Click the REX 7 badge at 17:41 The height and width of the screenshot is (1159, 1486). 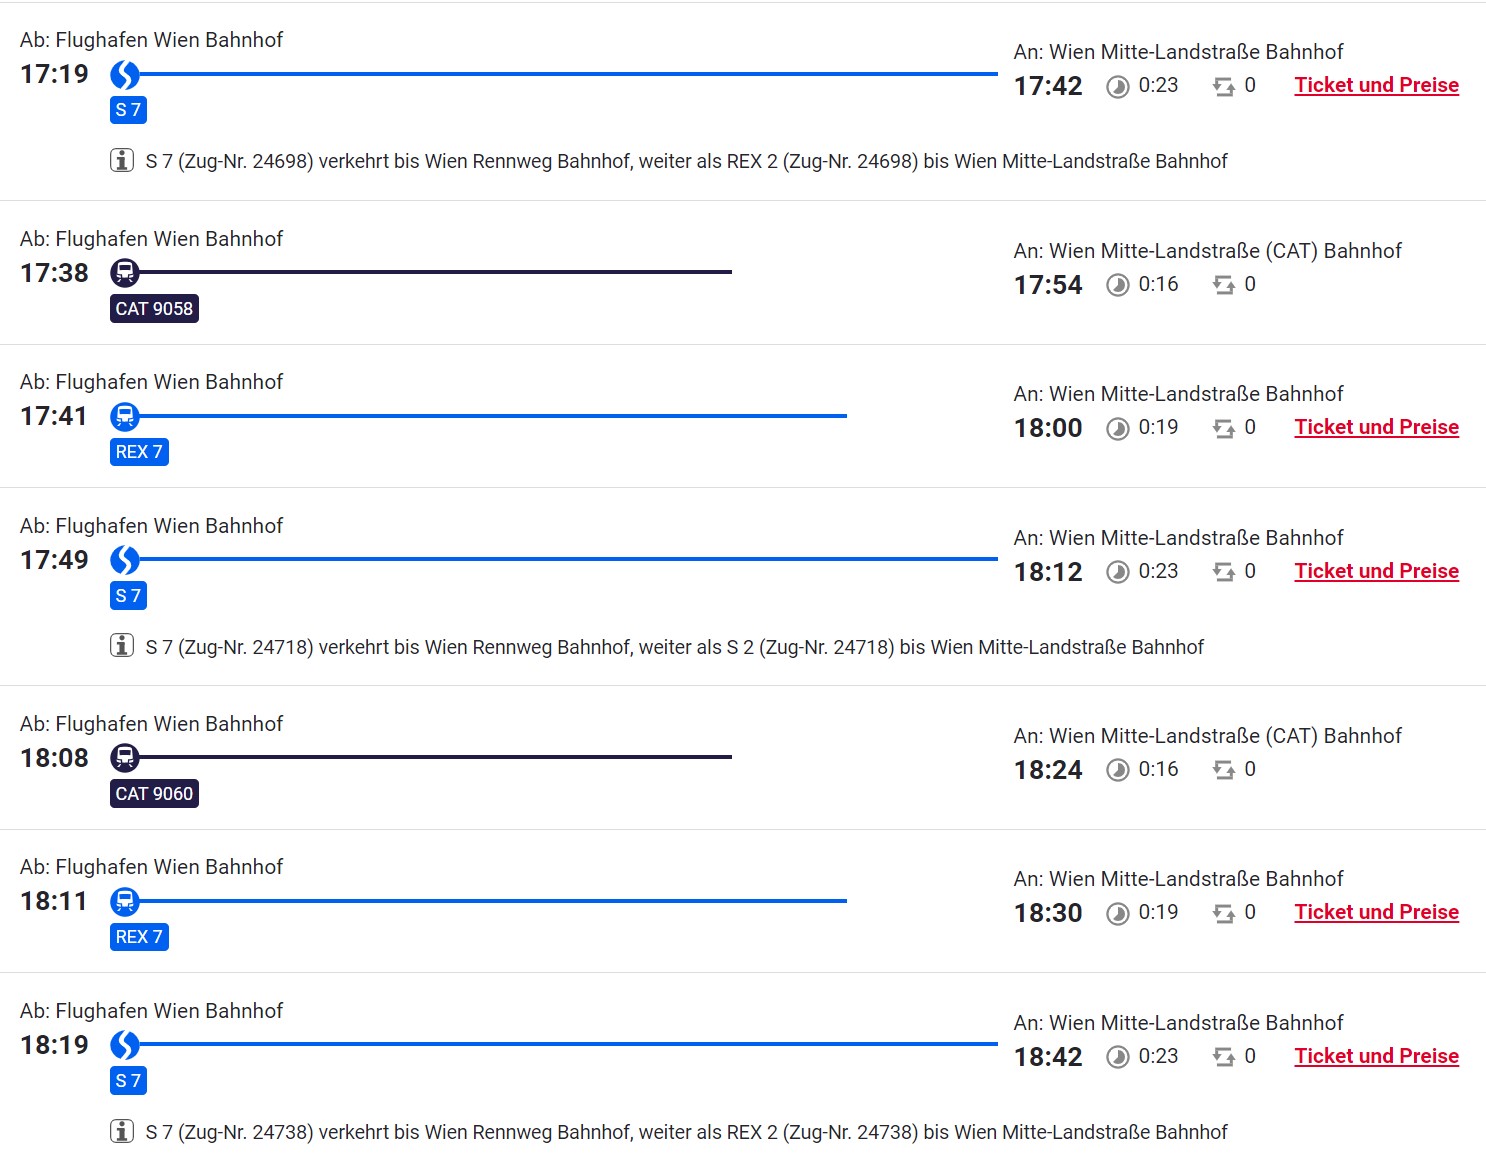tap(139, 452)
